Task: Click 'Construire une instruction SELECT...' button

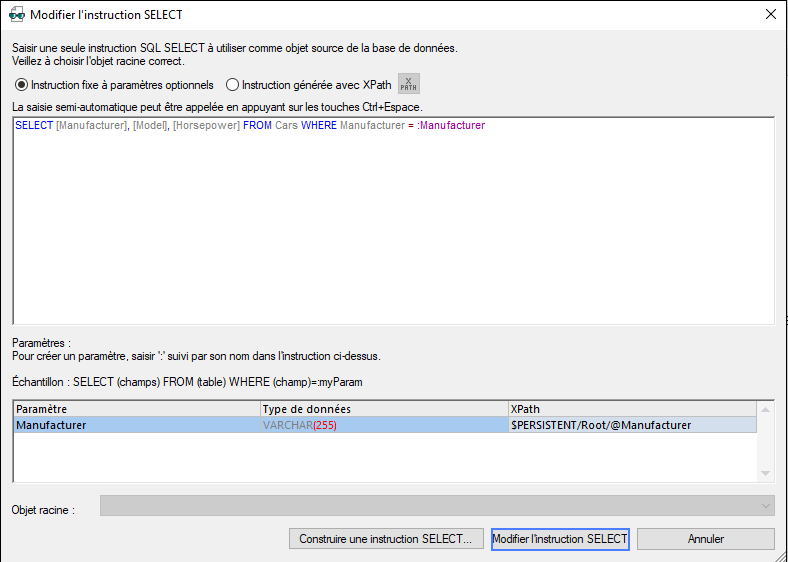Action: (386, 539)
